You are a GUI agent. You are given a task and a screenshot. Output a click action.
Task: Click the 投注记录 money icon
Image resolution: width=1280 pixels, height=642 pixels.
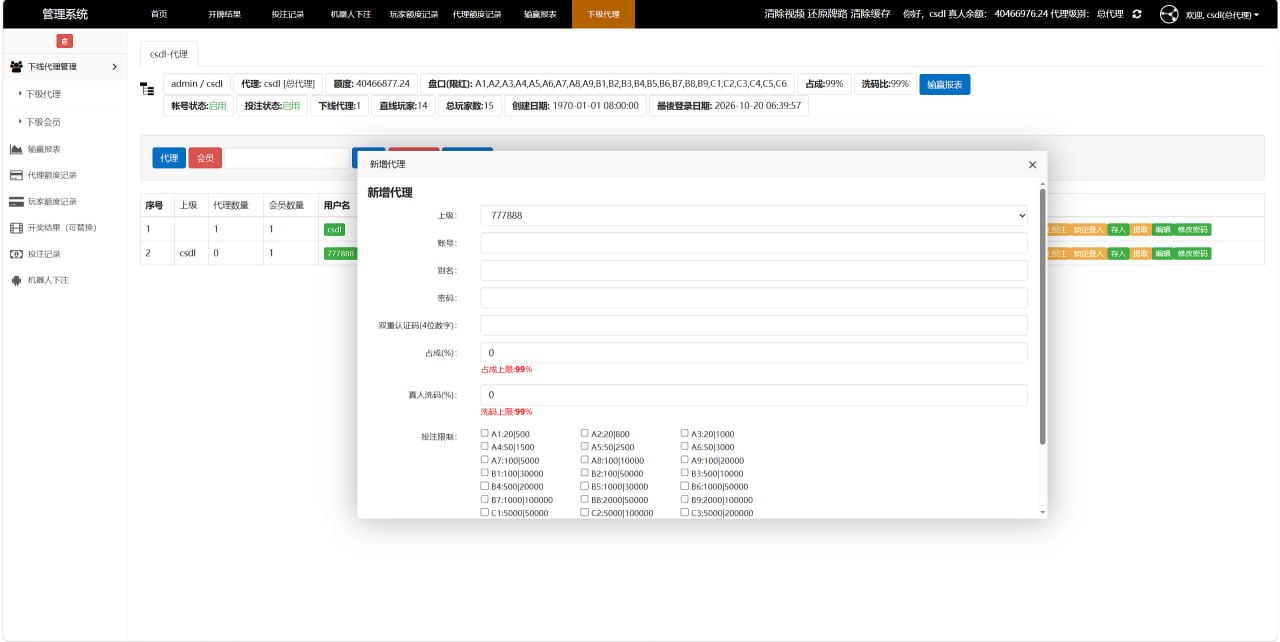click(x=16, y=254)
